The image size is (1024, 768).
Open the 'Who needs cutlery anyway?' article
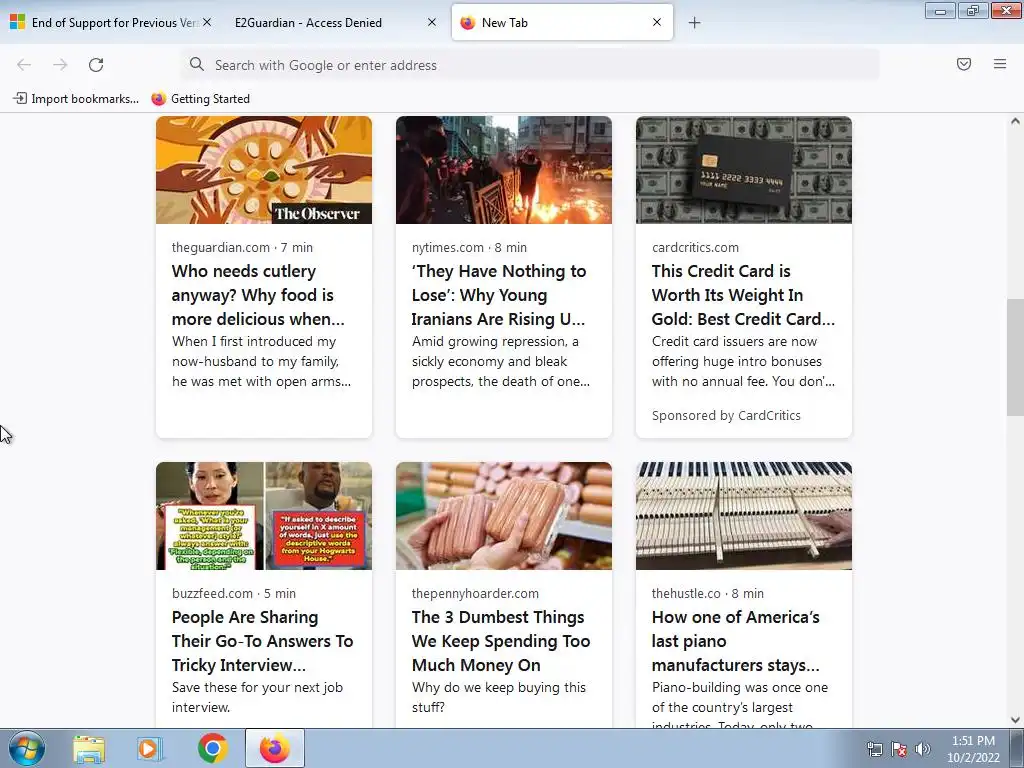pos(258,295)
